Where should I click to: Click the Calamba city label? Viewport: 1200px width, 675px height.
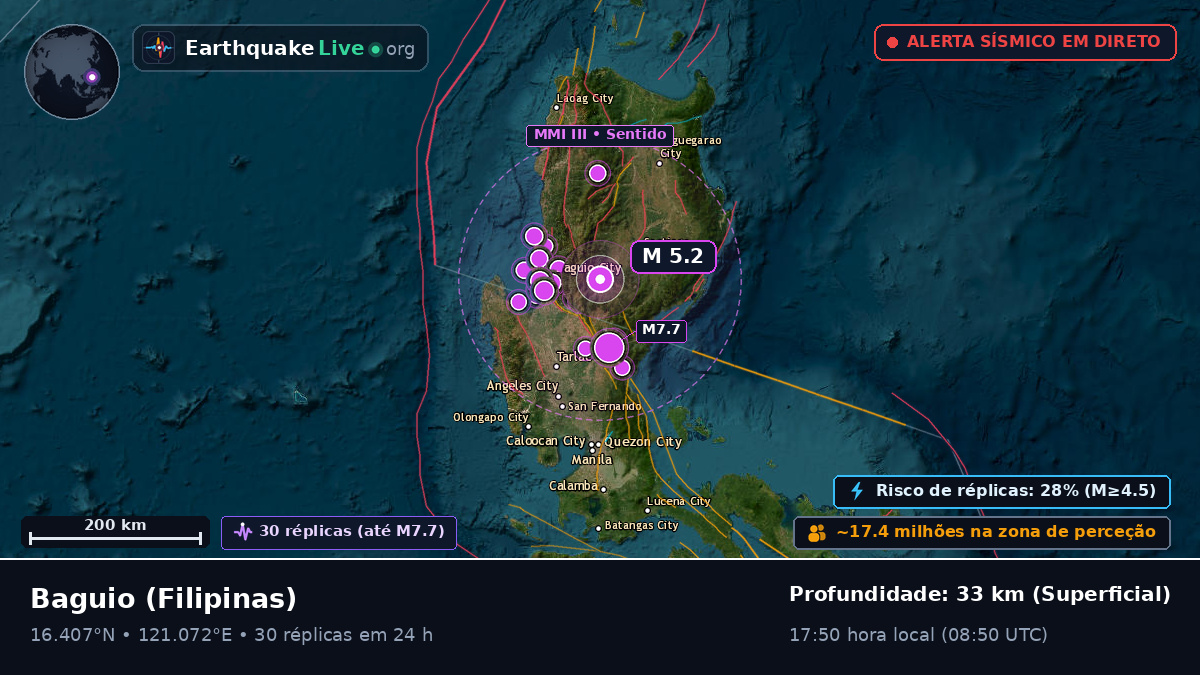(574, 486)
